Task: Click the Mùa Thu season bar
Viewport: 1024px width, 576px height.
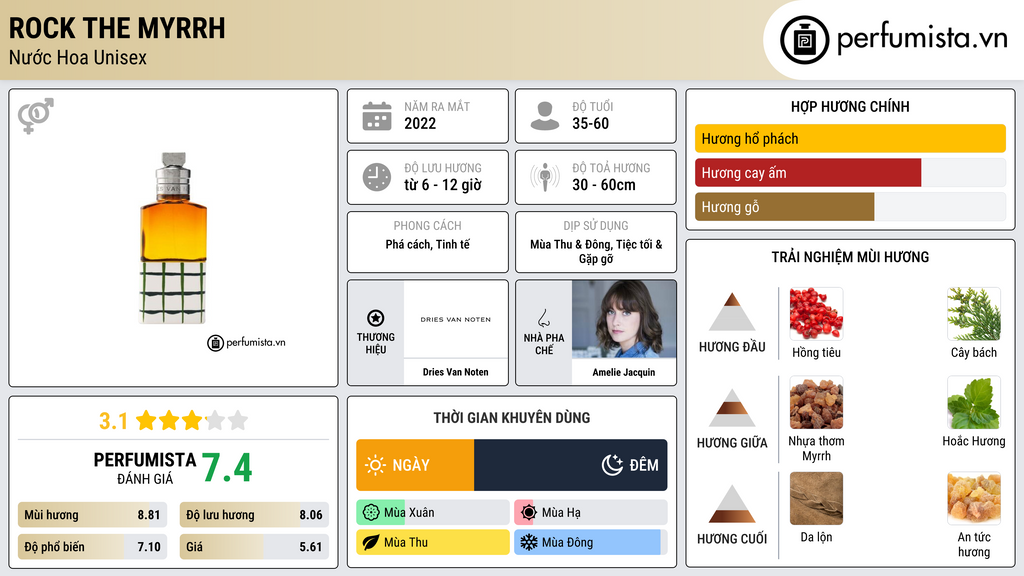Action: pyautogui.click(x=433, y=543)
